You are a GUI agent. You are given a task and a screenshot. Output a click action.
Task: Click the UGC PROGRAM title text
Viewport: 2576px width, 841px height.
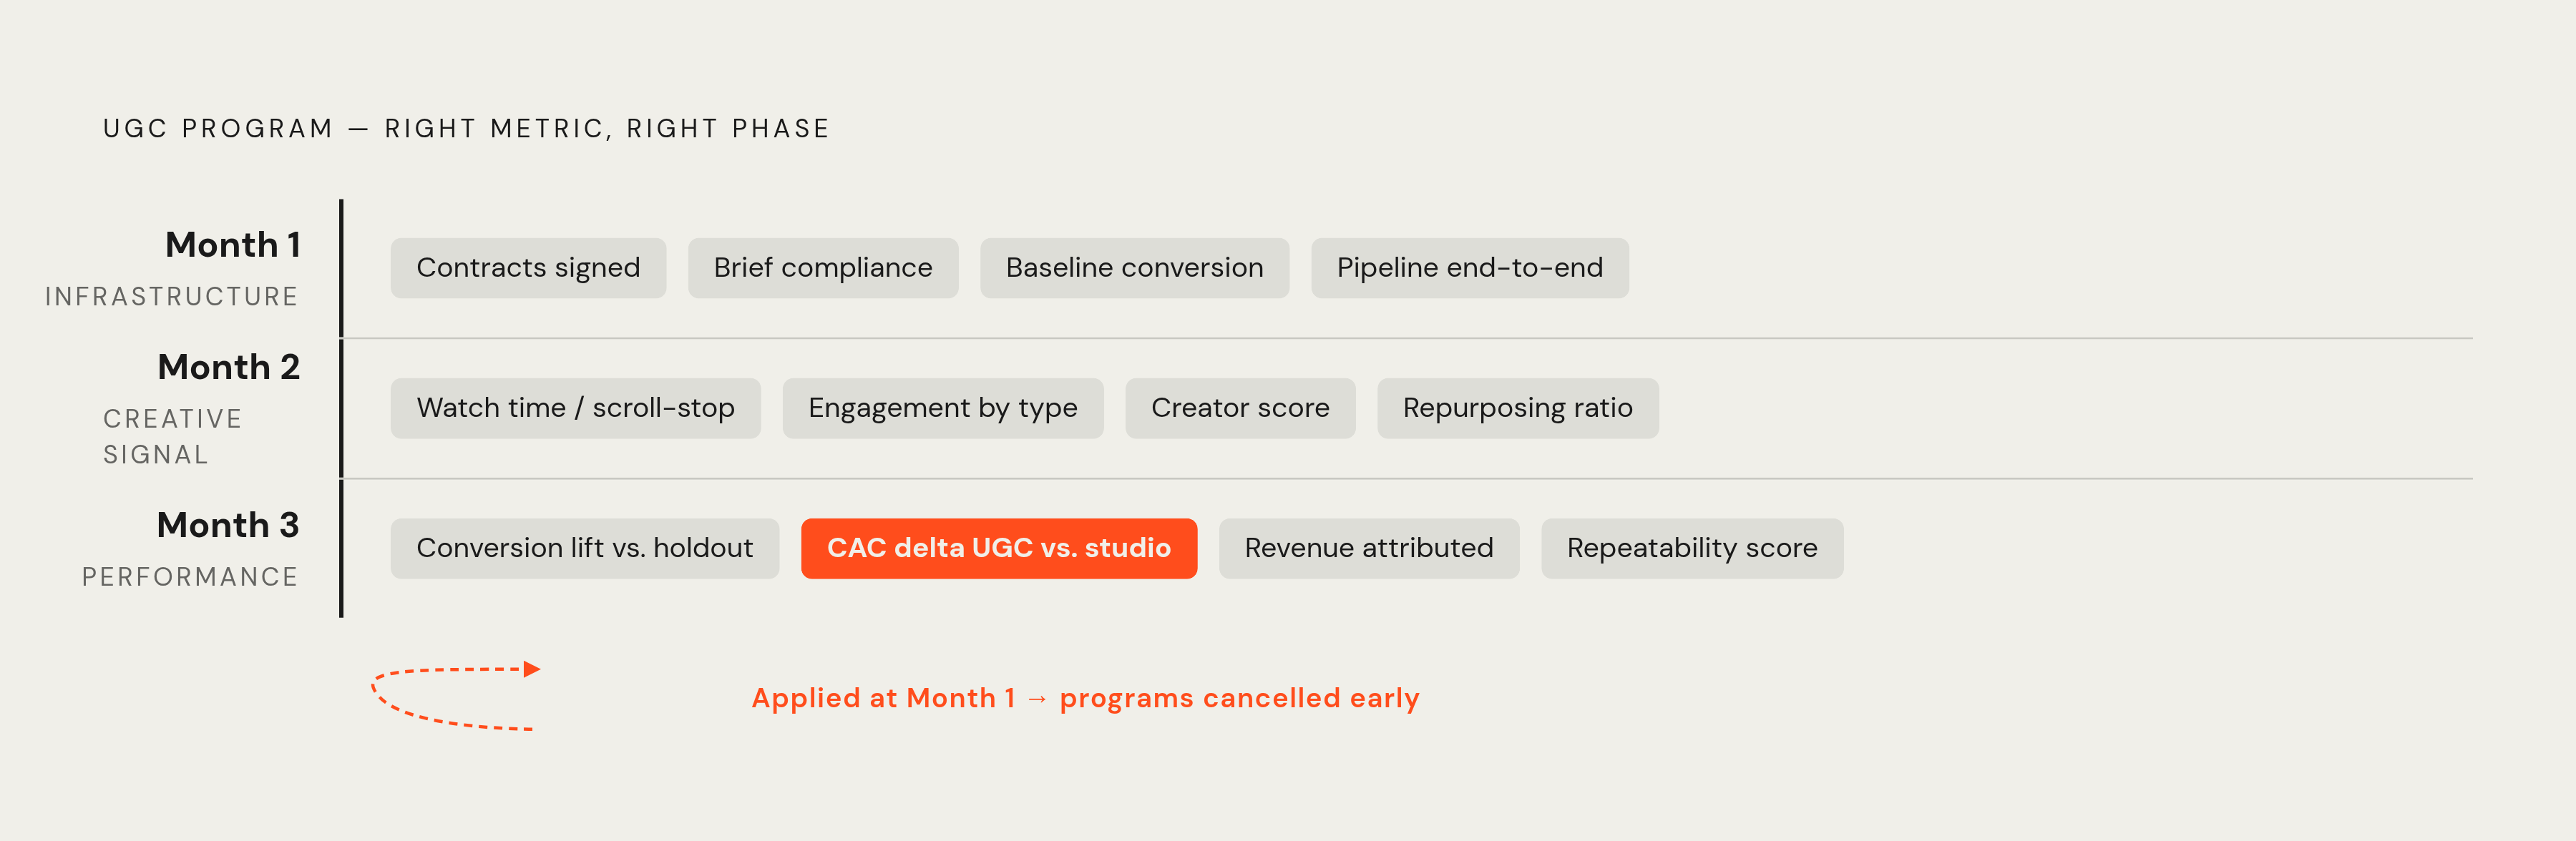(467, 129)
